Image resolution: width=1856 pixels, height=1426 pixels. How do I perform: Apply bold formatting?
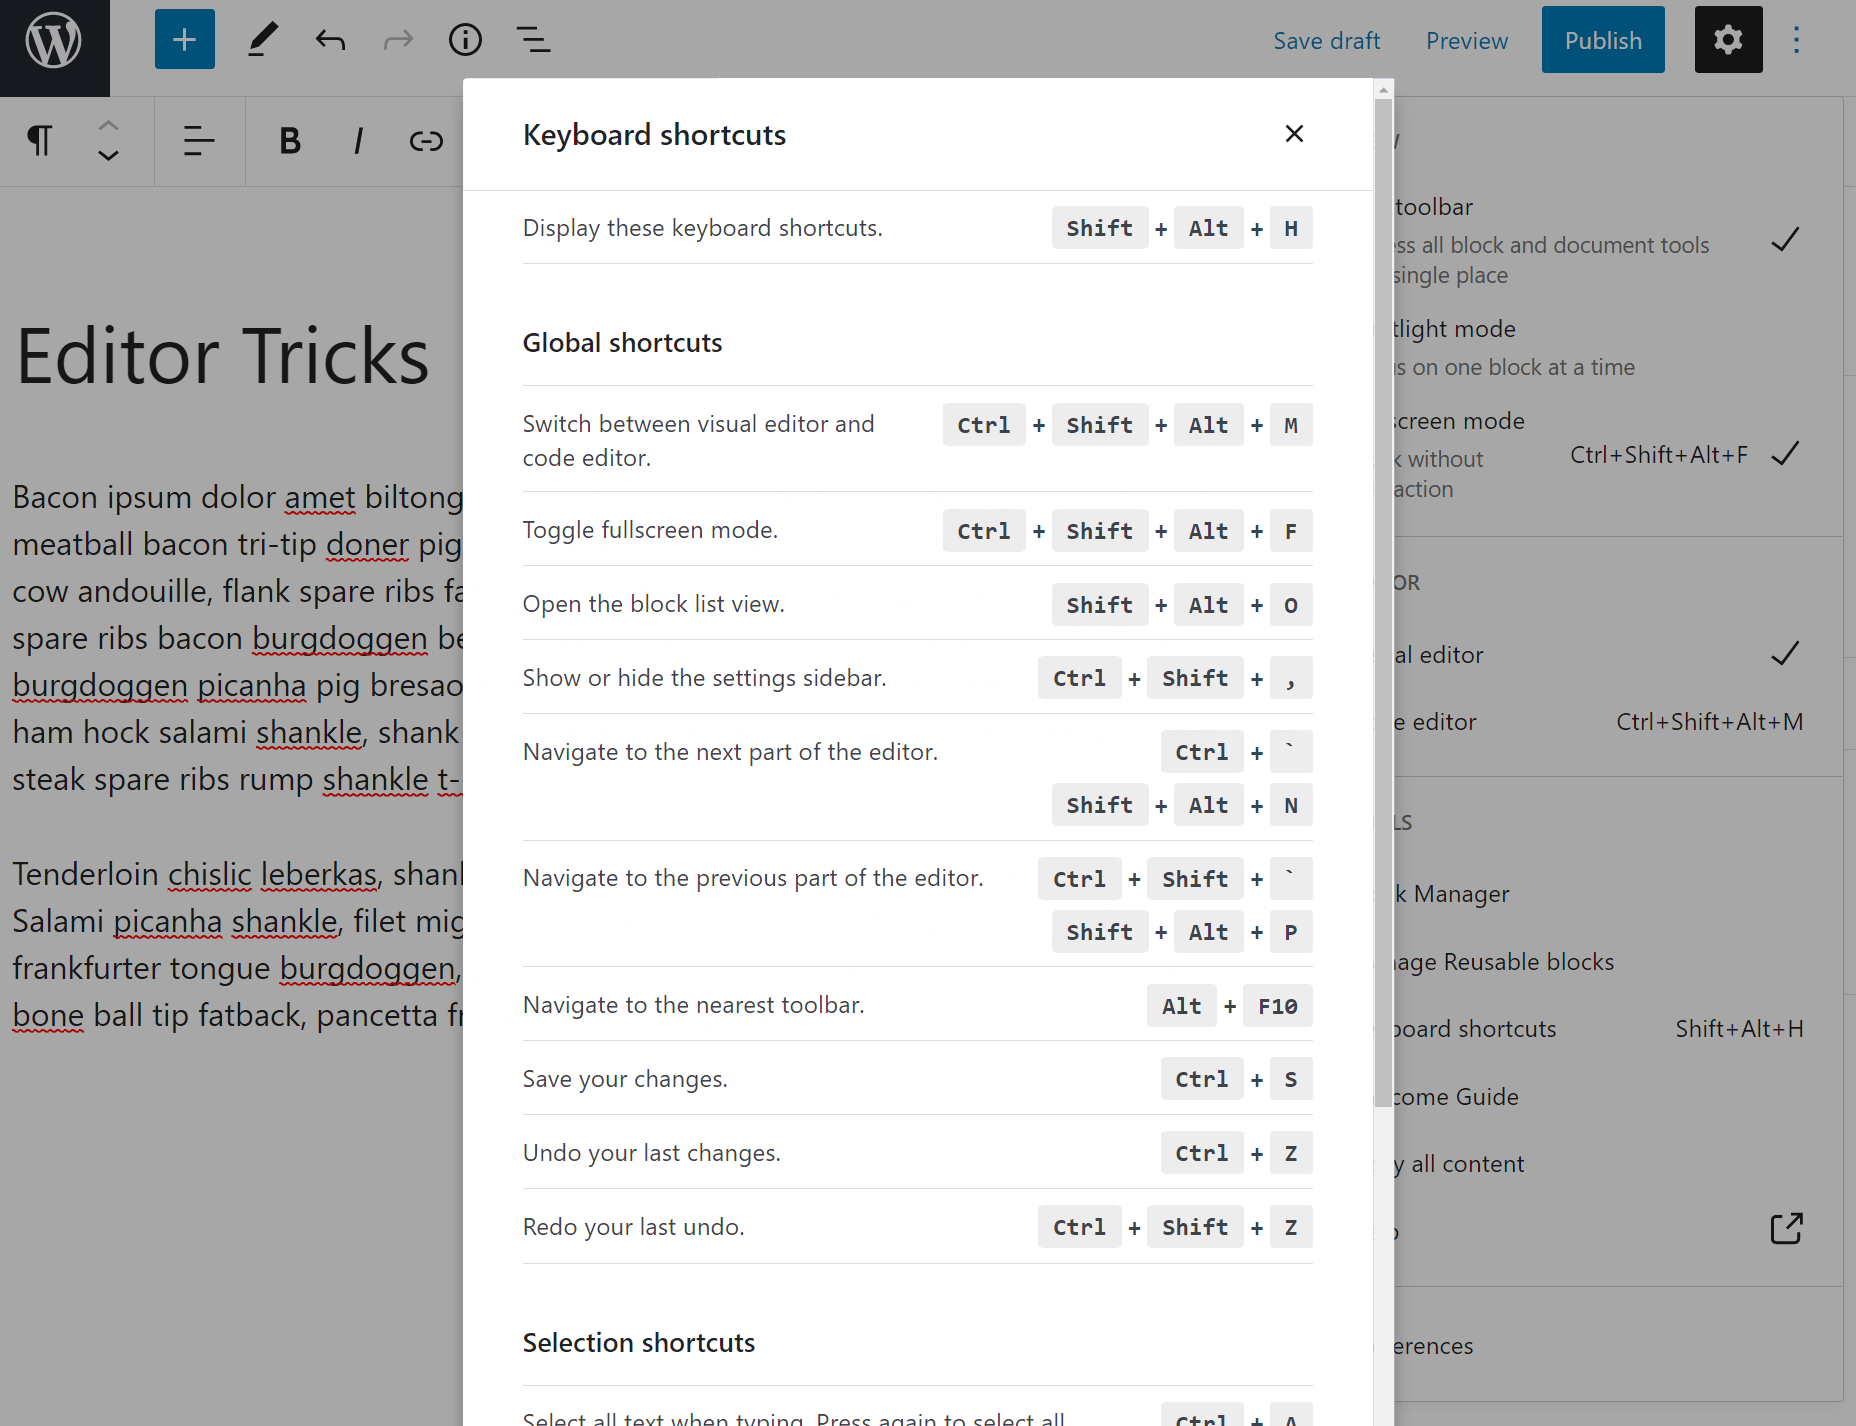point(289,141)
